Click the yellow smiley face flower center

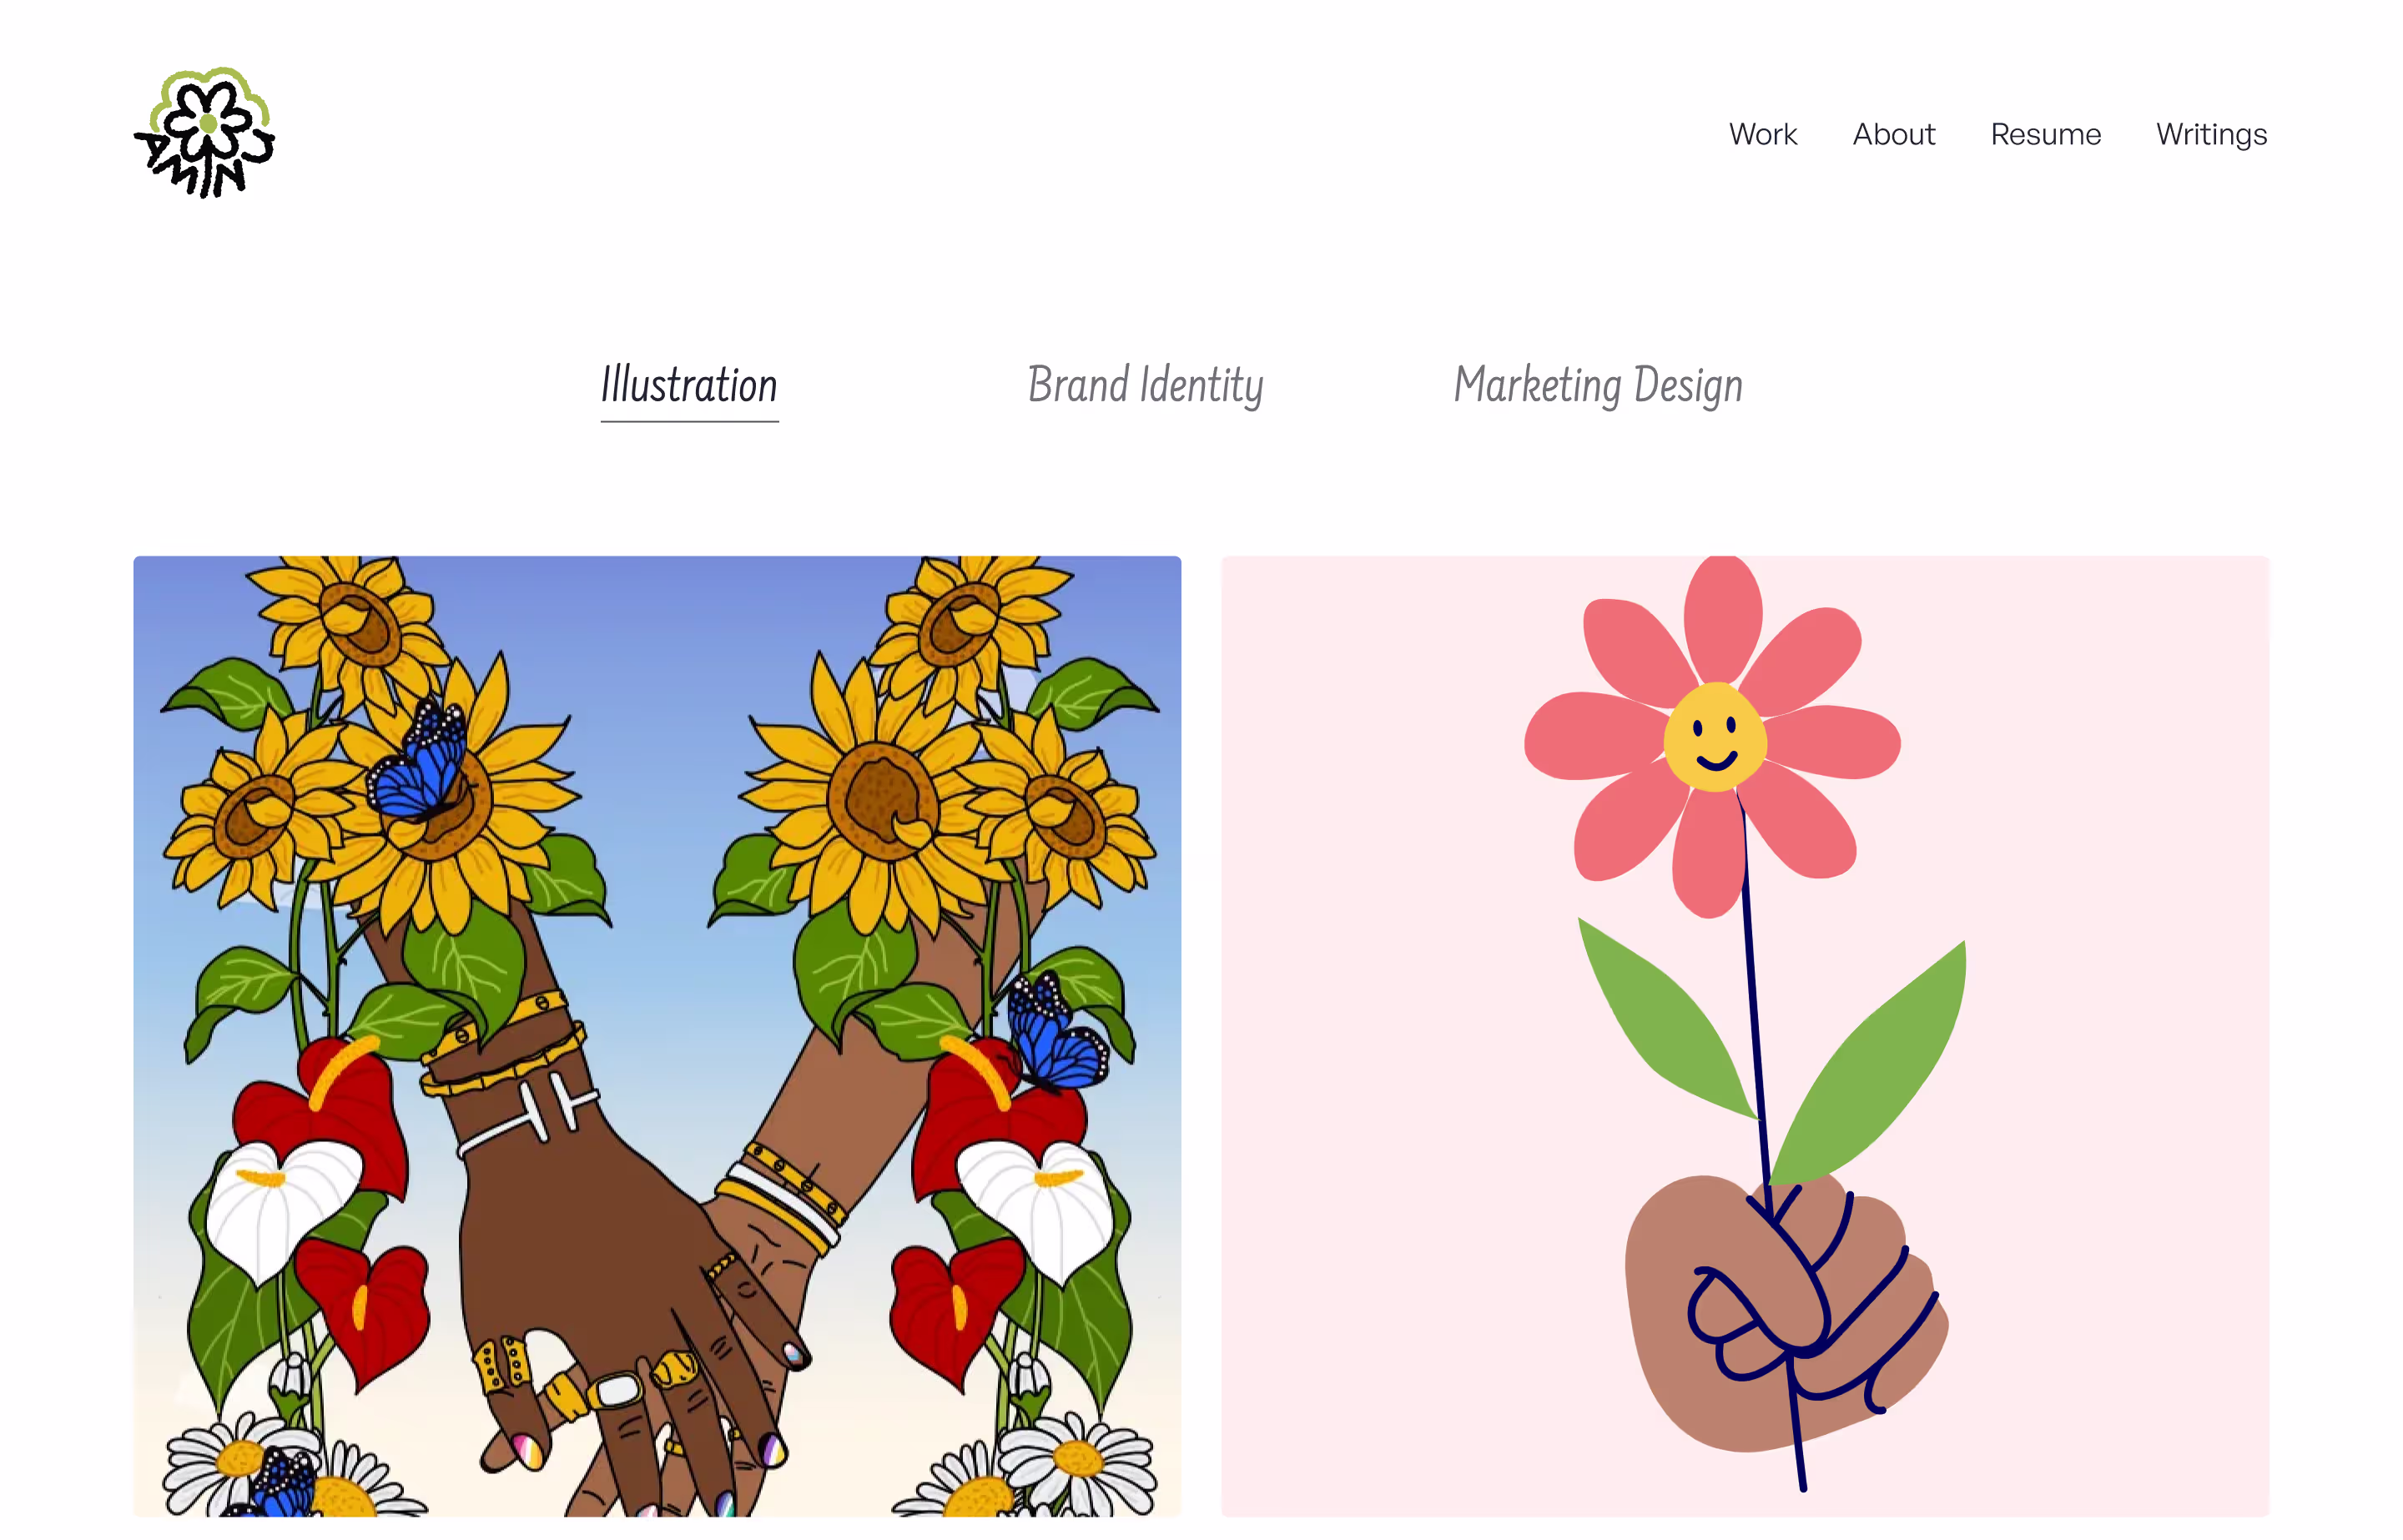(1715, 738)
